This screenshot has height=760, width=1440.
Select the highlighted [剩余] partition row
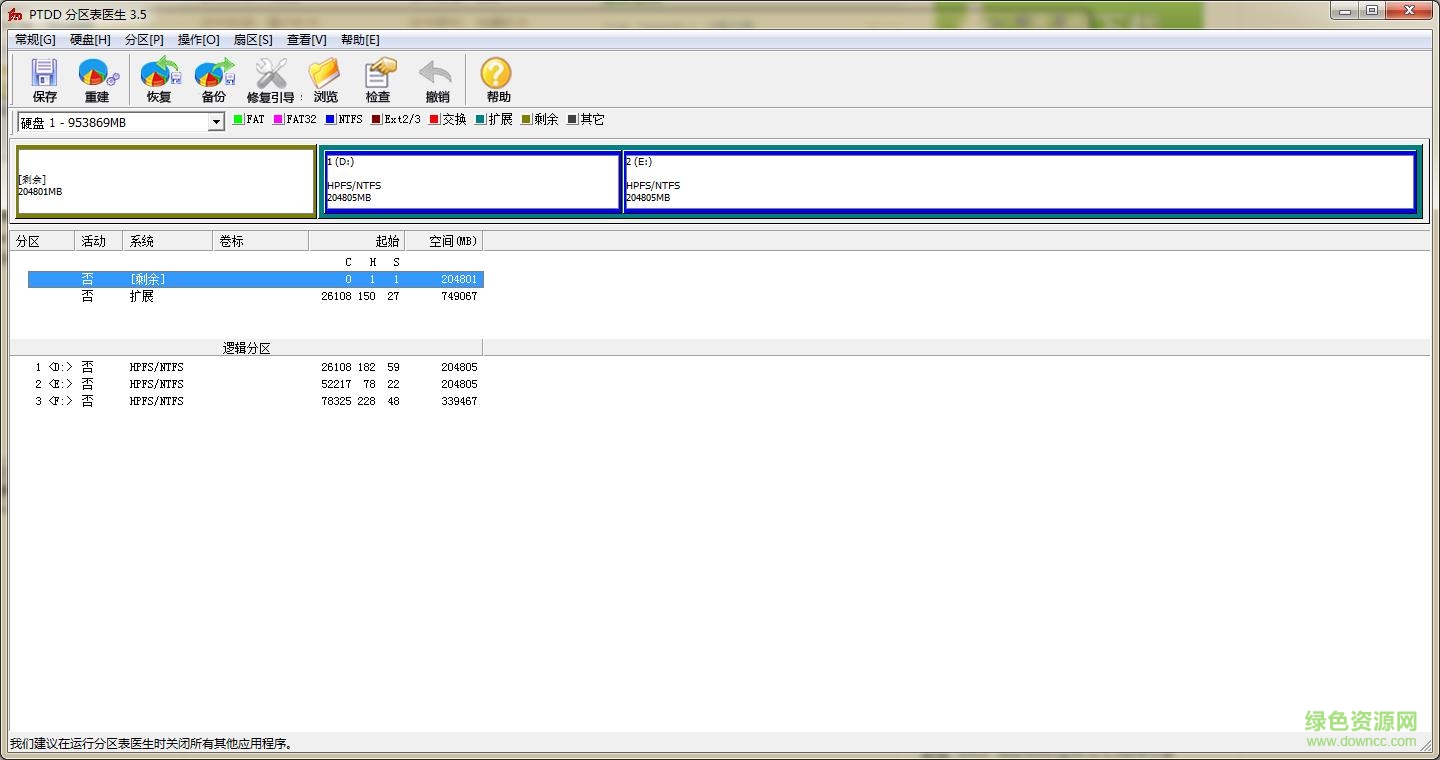[x=256, y=279]
